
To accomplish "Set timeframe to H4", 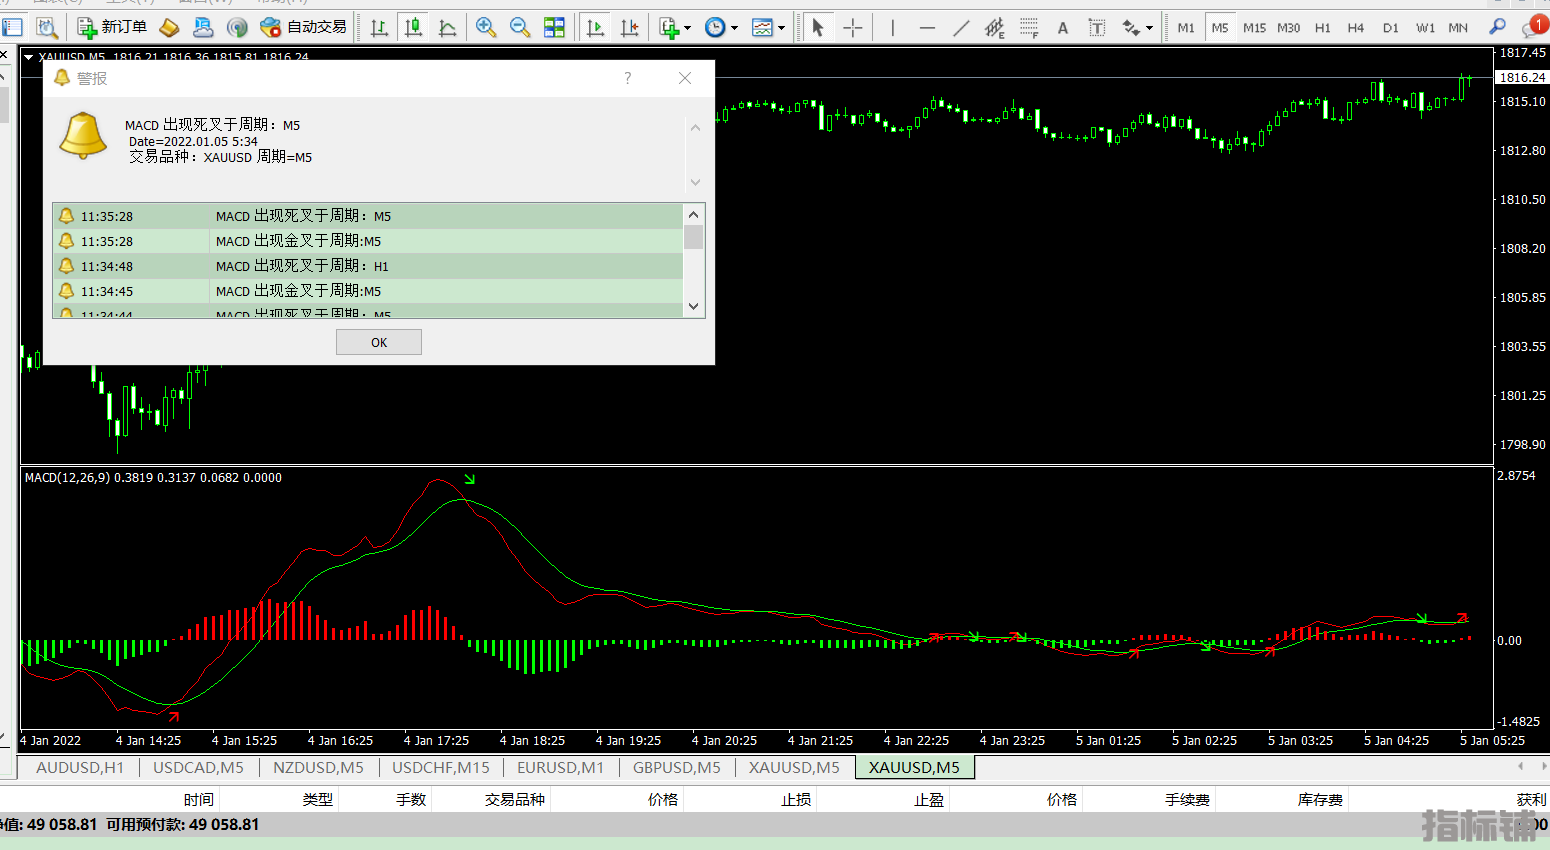I will (x=1356, y=28).
